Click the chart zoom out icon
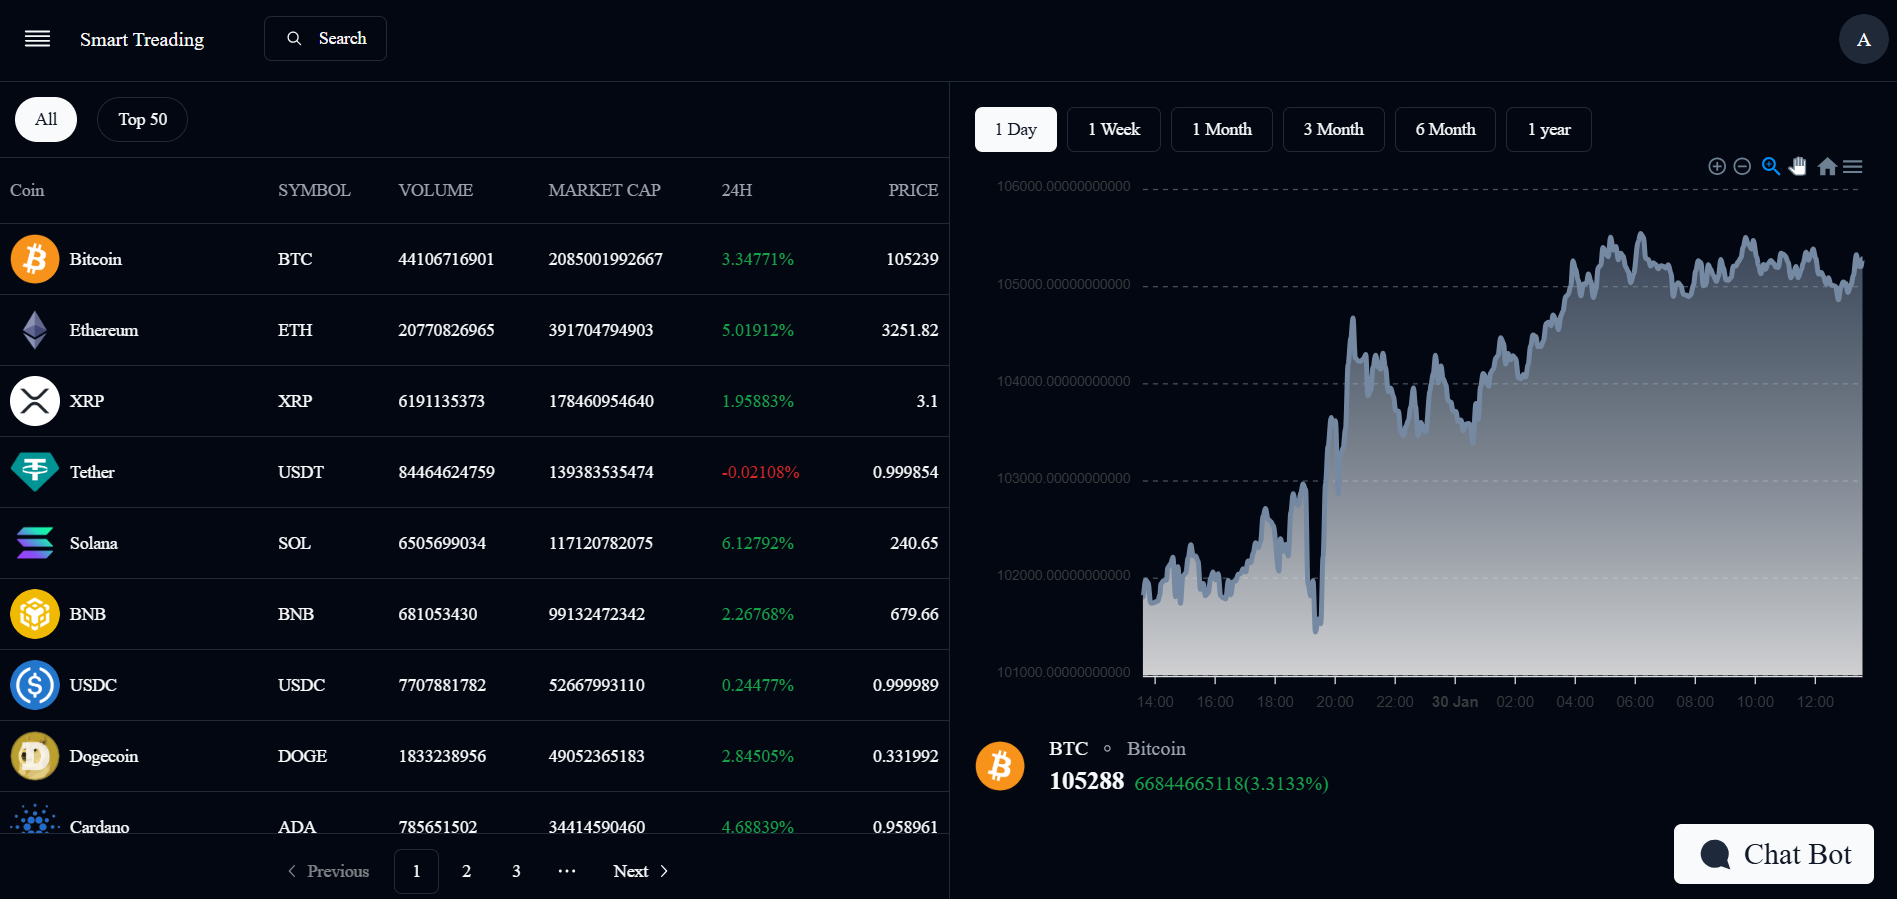The image size is (1897, 899). [1742, 166]
